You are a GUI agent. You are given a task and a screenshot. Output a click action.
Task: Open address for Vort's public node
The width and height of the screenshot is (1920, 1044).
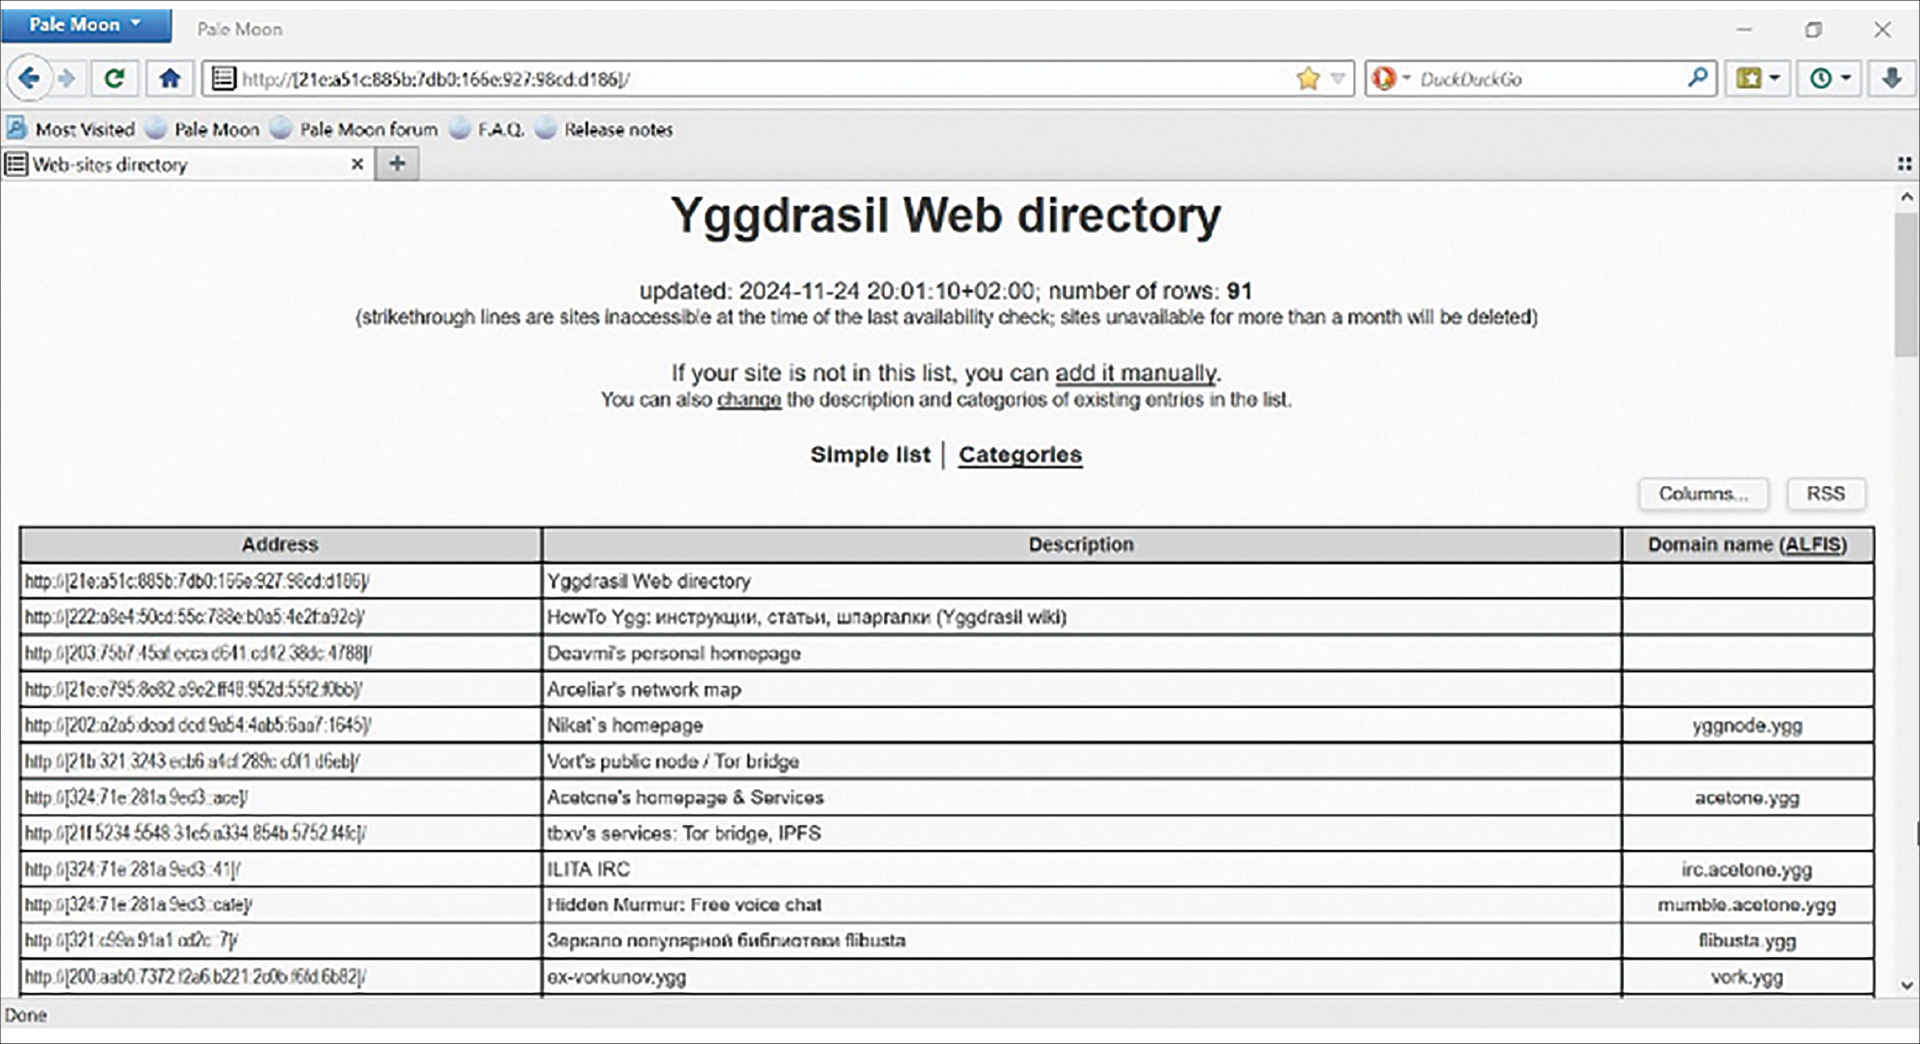click(x=193, y=761)
